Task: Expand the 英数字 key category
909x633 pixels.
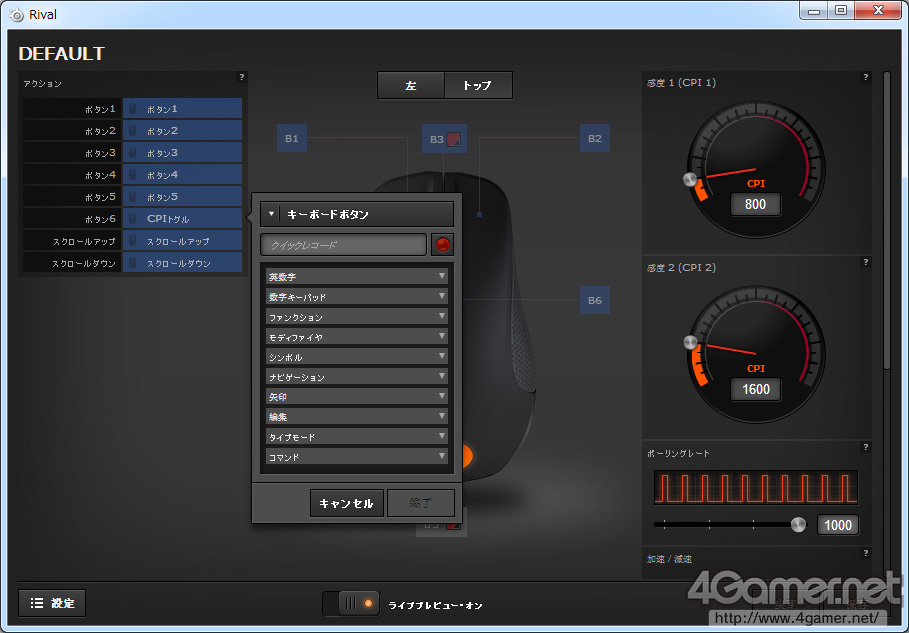Action: (357, 277)
